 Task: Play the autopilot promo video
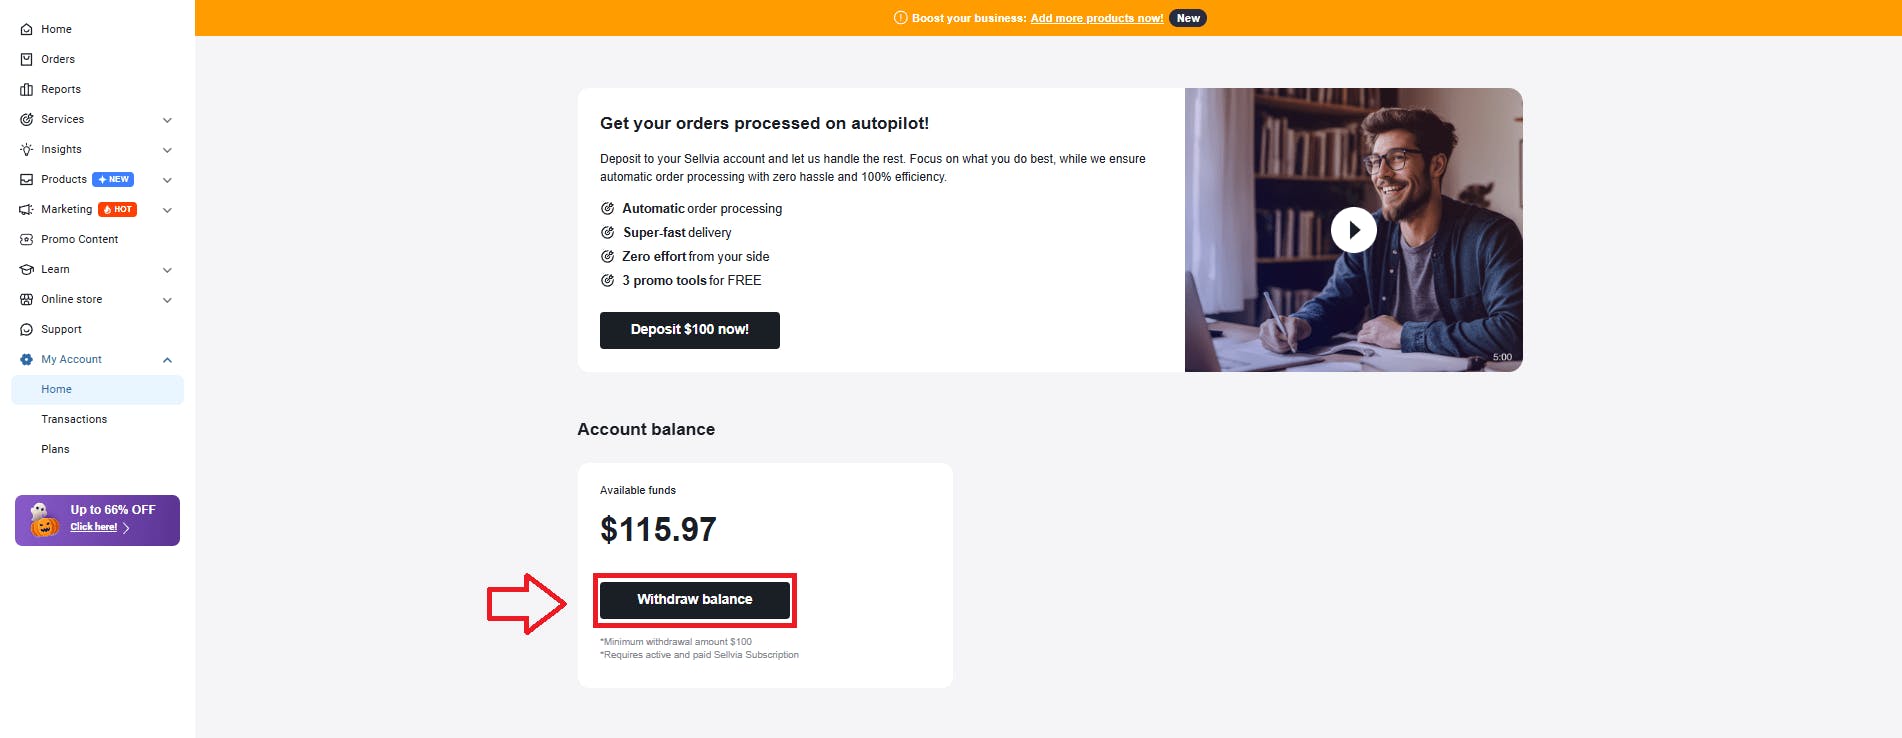[1353, 230]
